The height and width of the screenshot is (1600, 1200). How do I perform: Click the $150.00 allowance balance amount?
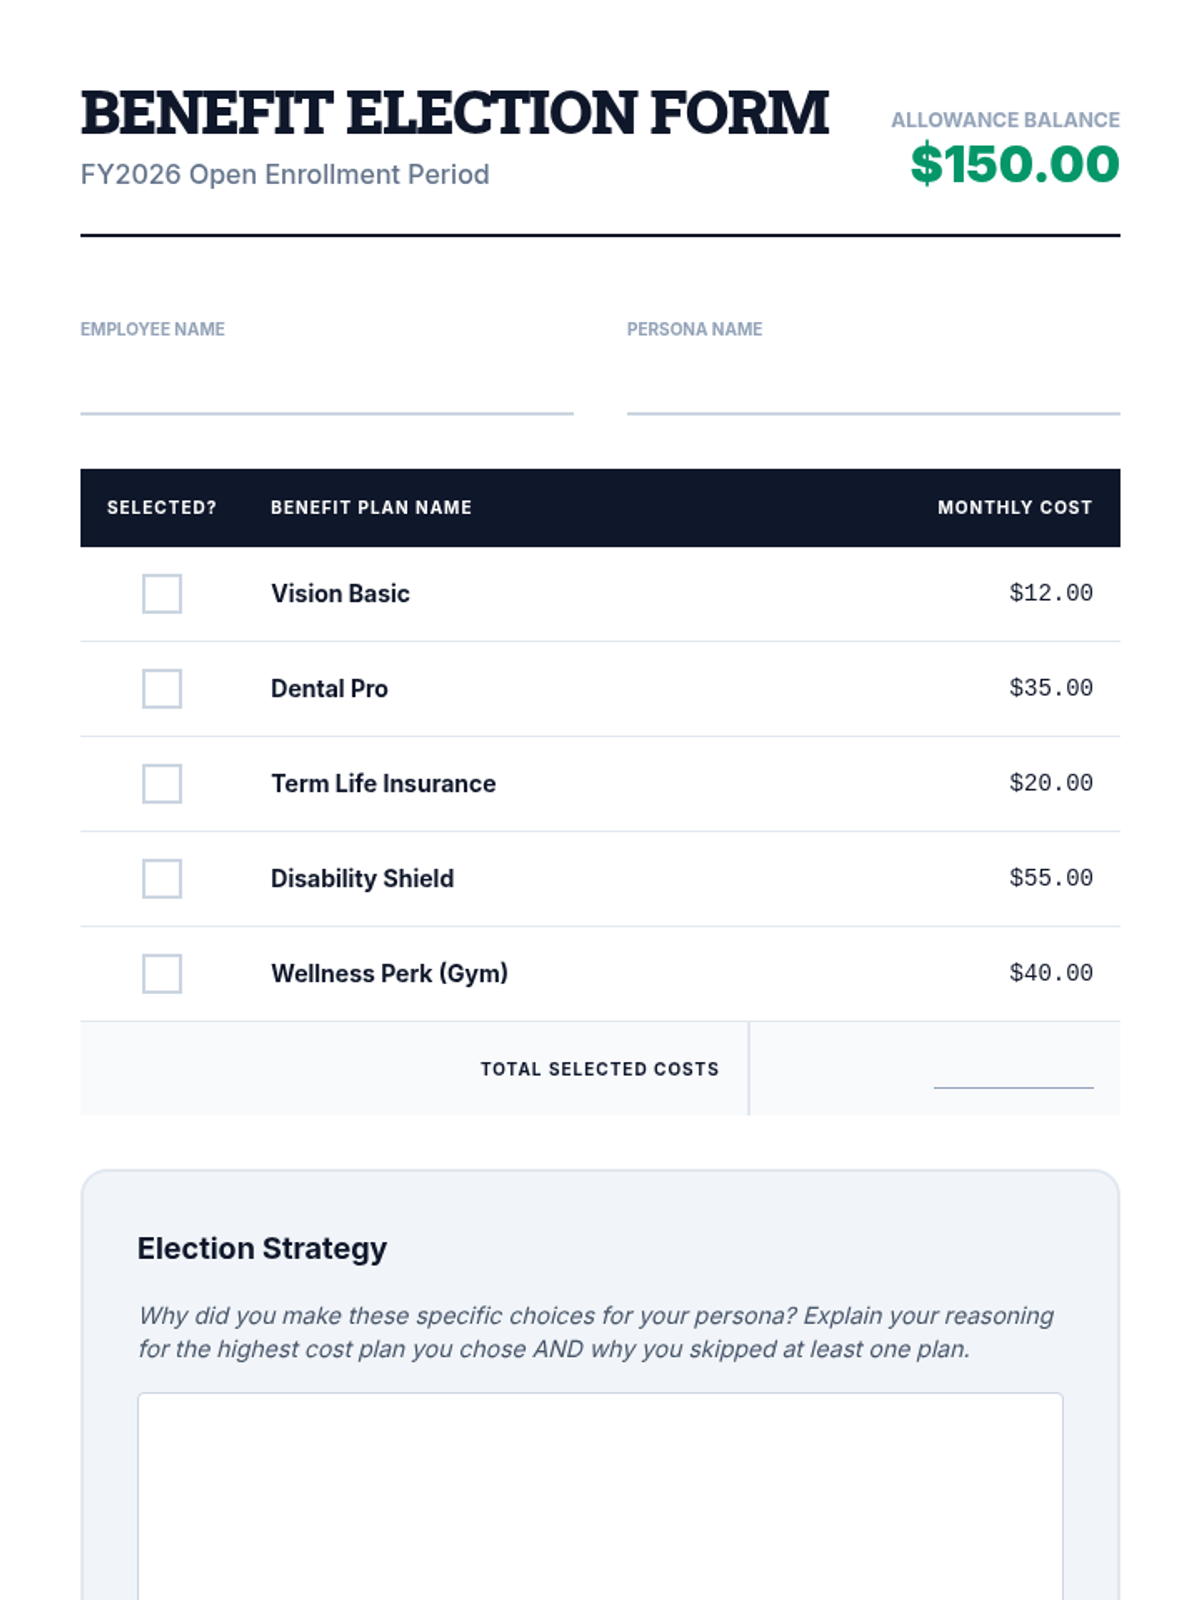click(1015, 164)
